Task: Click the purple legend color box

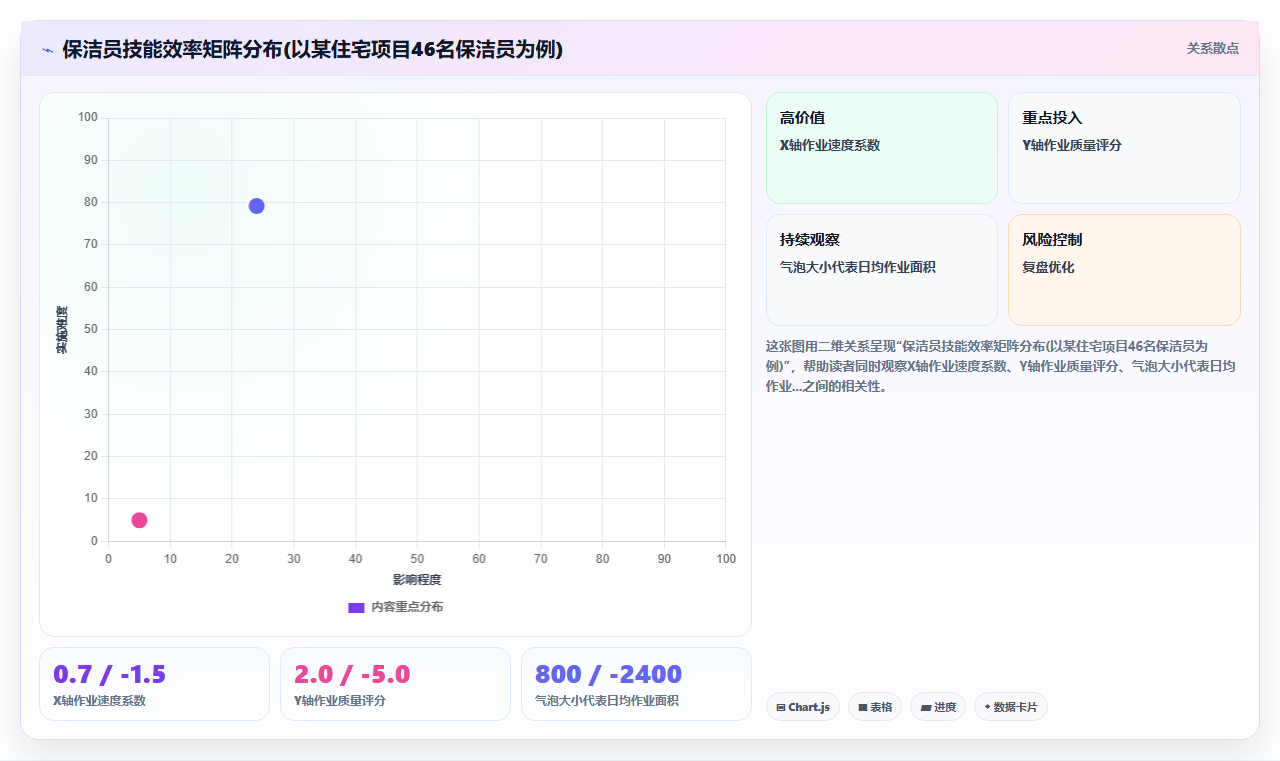Action: (356, 607)
